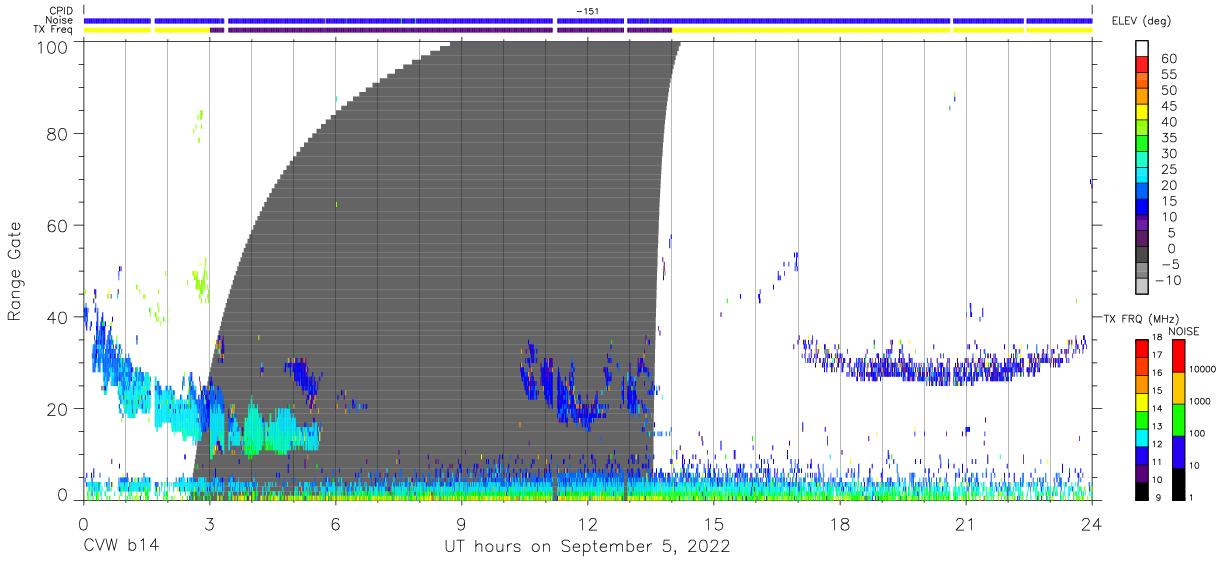Viewport: 1228px width, 567px height.
Task: Click the red segment of the ELEV colorbar
Action: tap(1143, 67)
